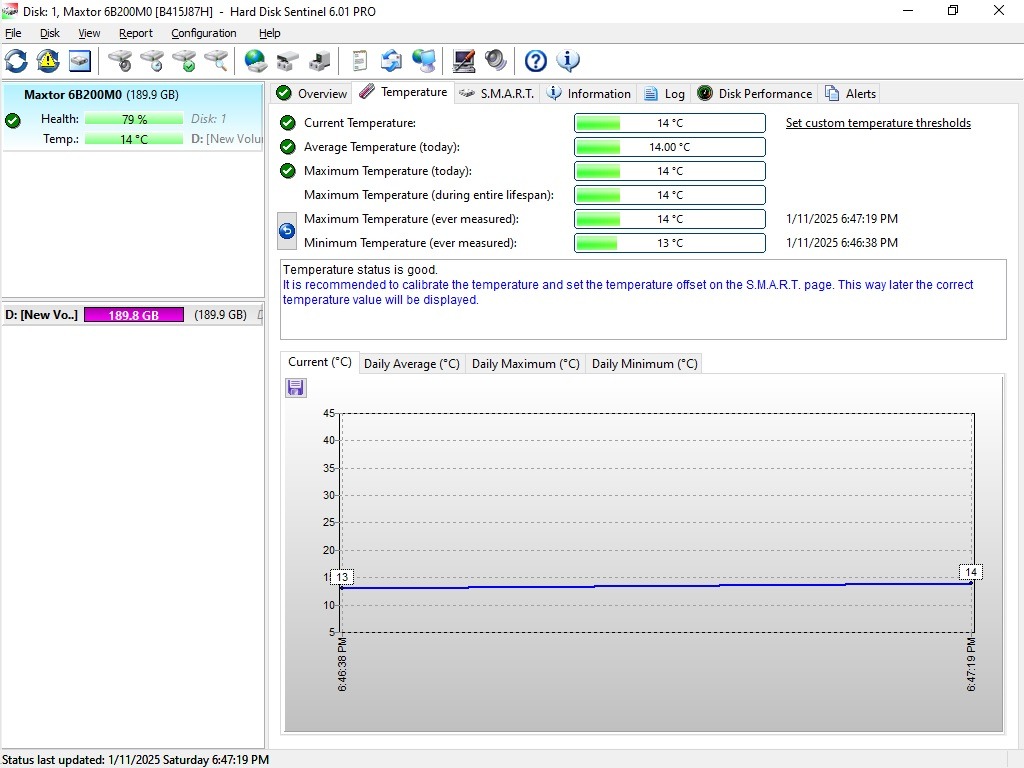
Task: Click the globe toolbar icon
Action: (256, 61)
